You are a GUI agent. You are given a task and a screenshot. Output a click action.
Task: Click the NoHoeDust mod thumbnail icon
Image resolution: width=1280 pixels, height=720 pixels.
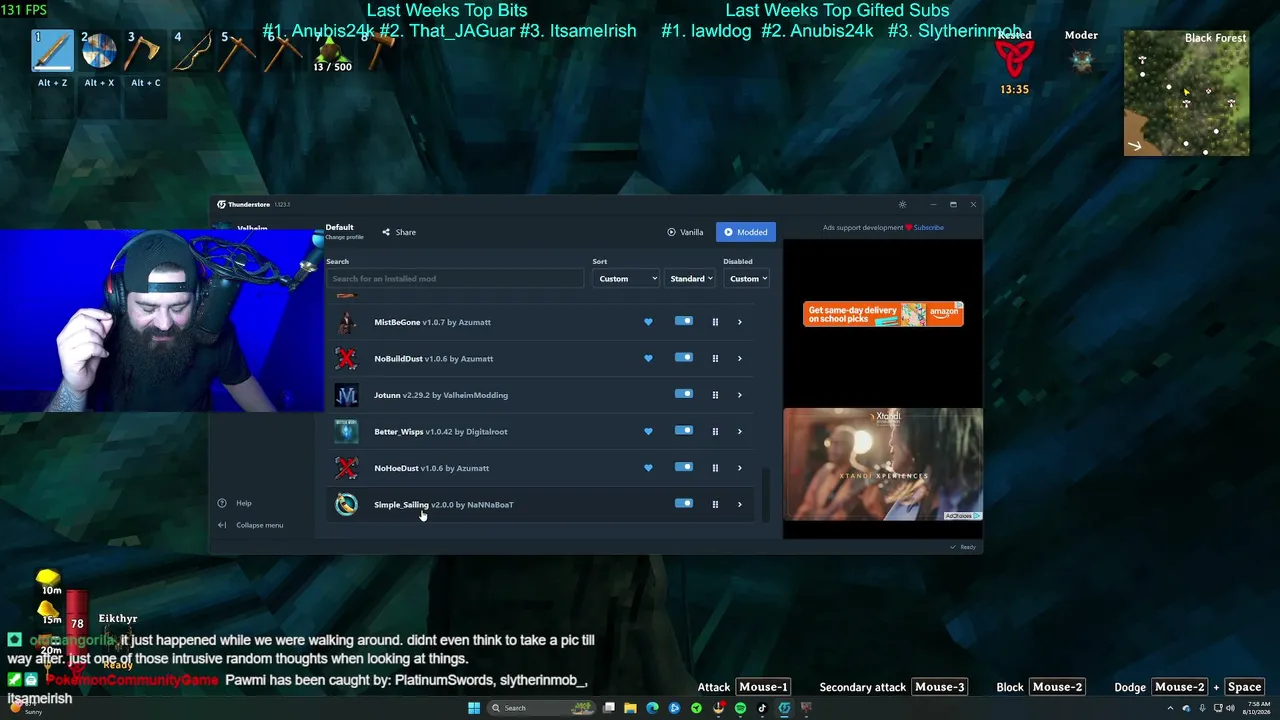coord(346,468)
